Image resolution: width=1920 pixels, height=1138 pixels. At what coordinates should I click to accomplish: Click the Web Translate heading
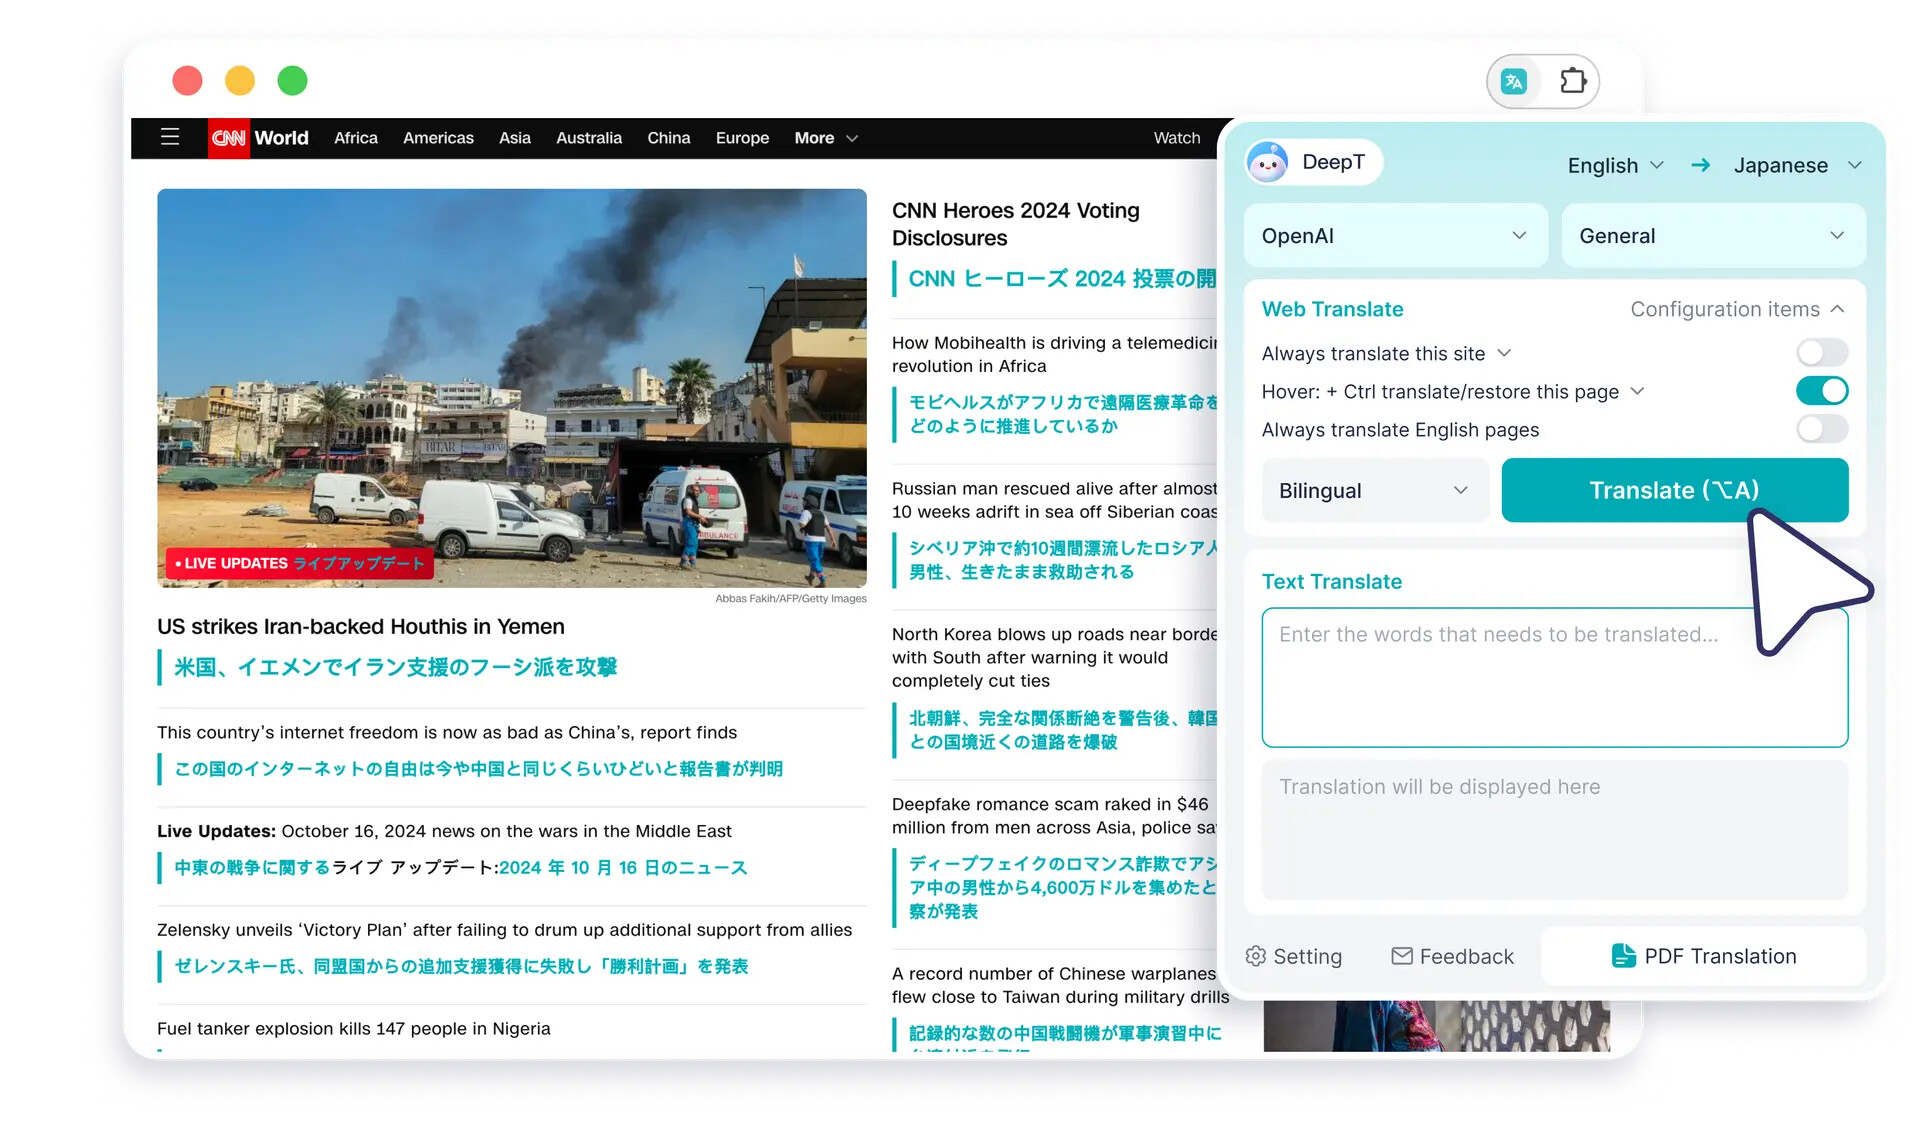[1332, 309]
